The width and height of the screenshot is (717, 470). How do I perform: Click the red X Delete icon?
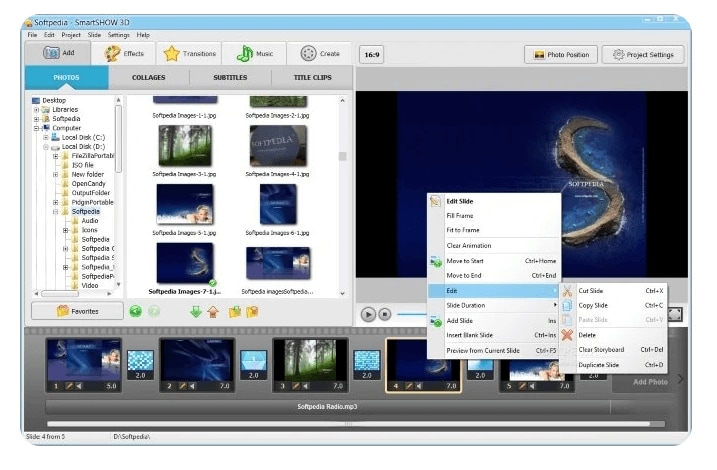tap(567, 335)
